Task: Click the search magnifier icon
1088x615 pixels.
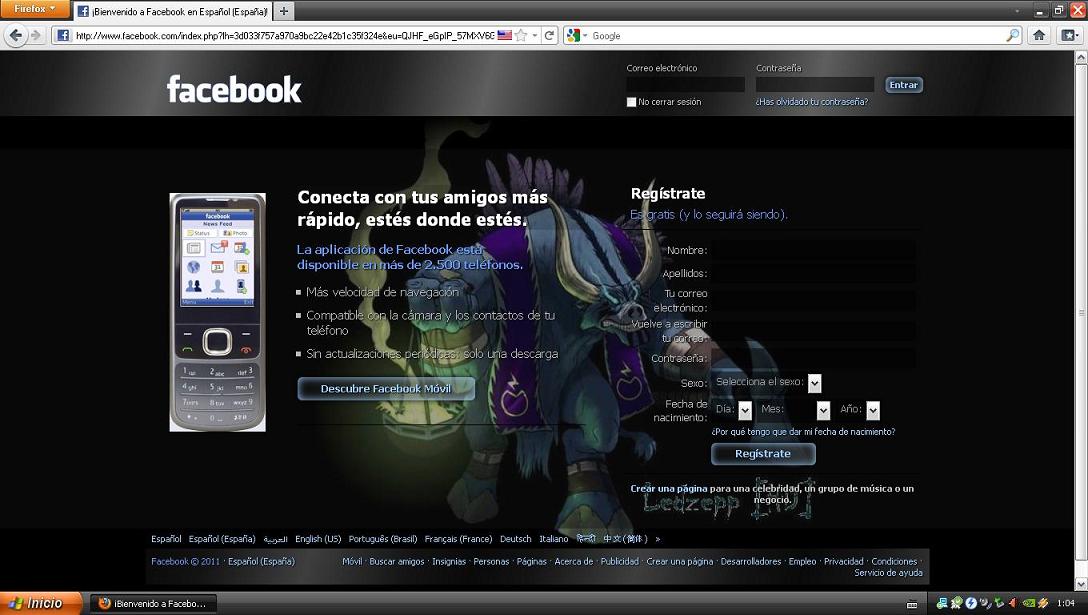Action: [x=1013, y=35]
